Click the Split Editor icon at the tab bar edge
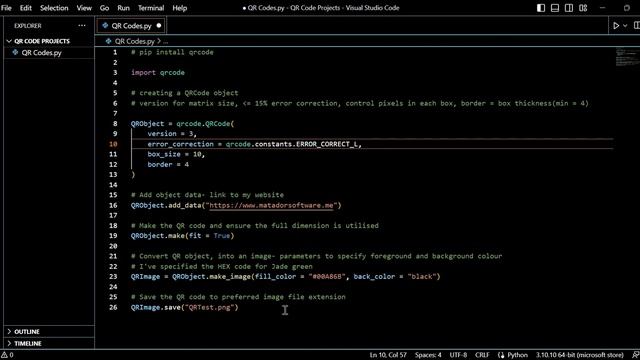The image size is (640, 360). pyautogui.click(x=636, y=26)
